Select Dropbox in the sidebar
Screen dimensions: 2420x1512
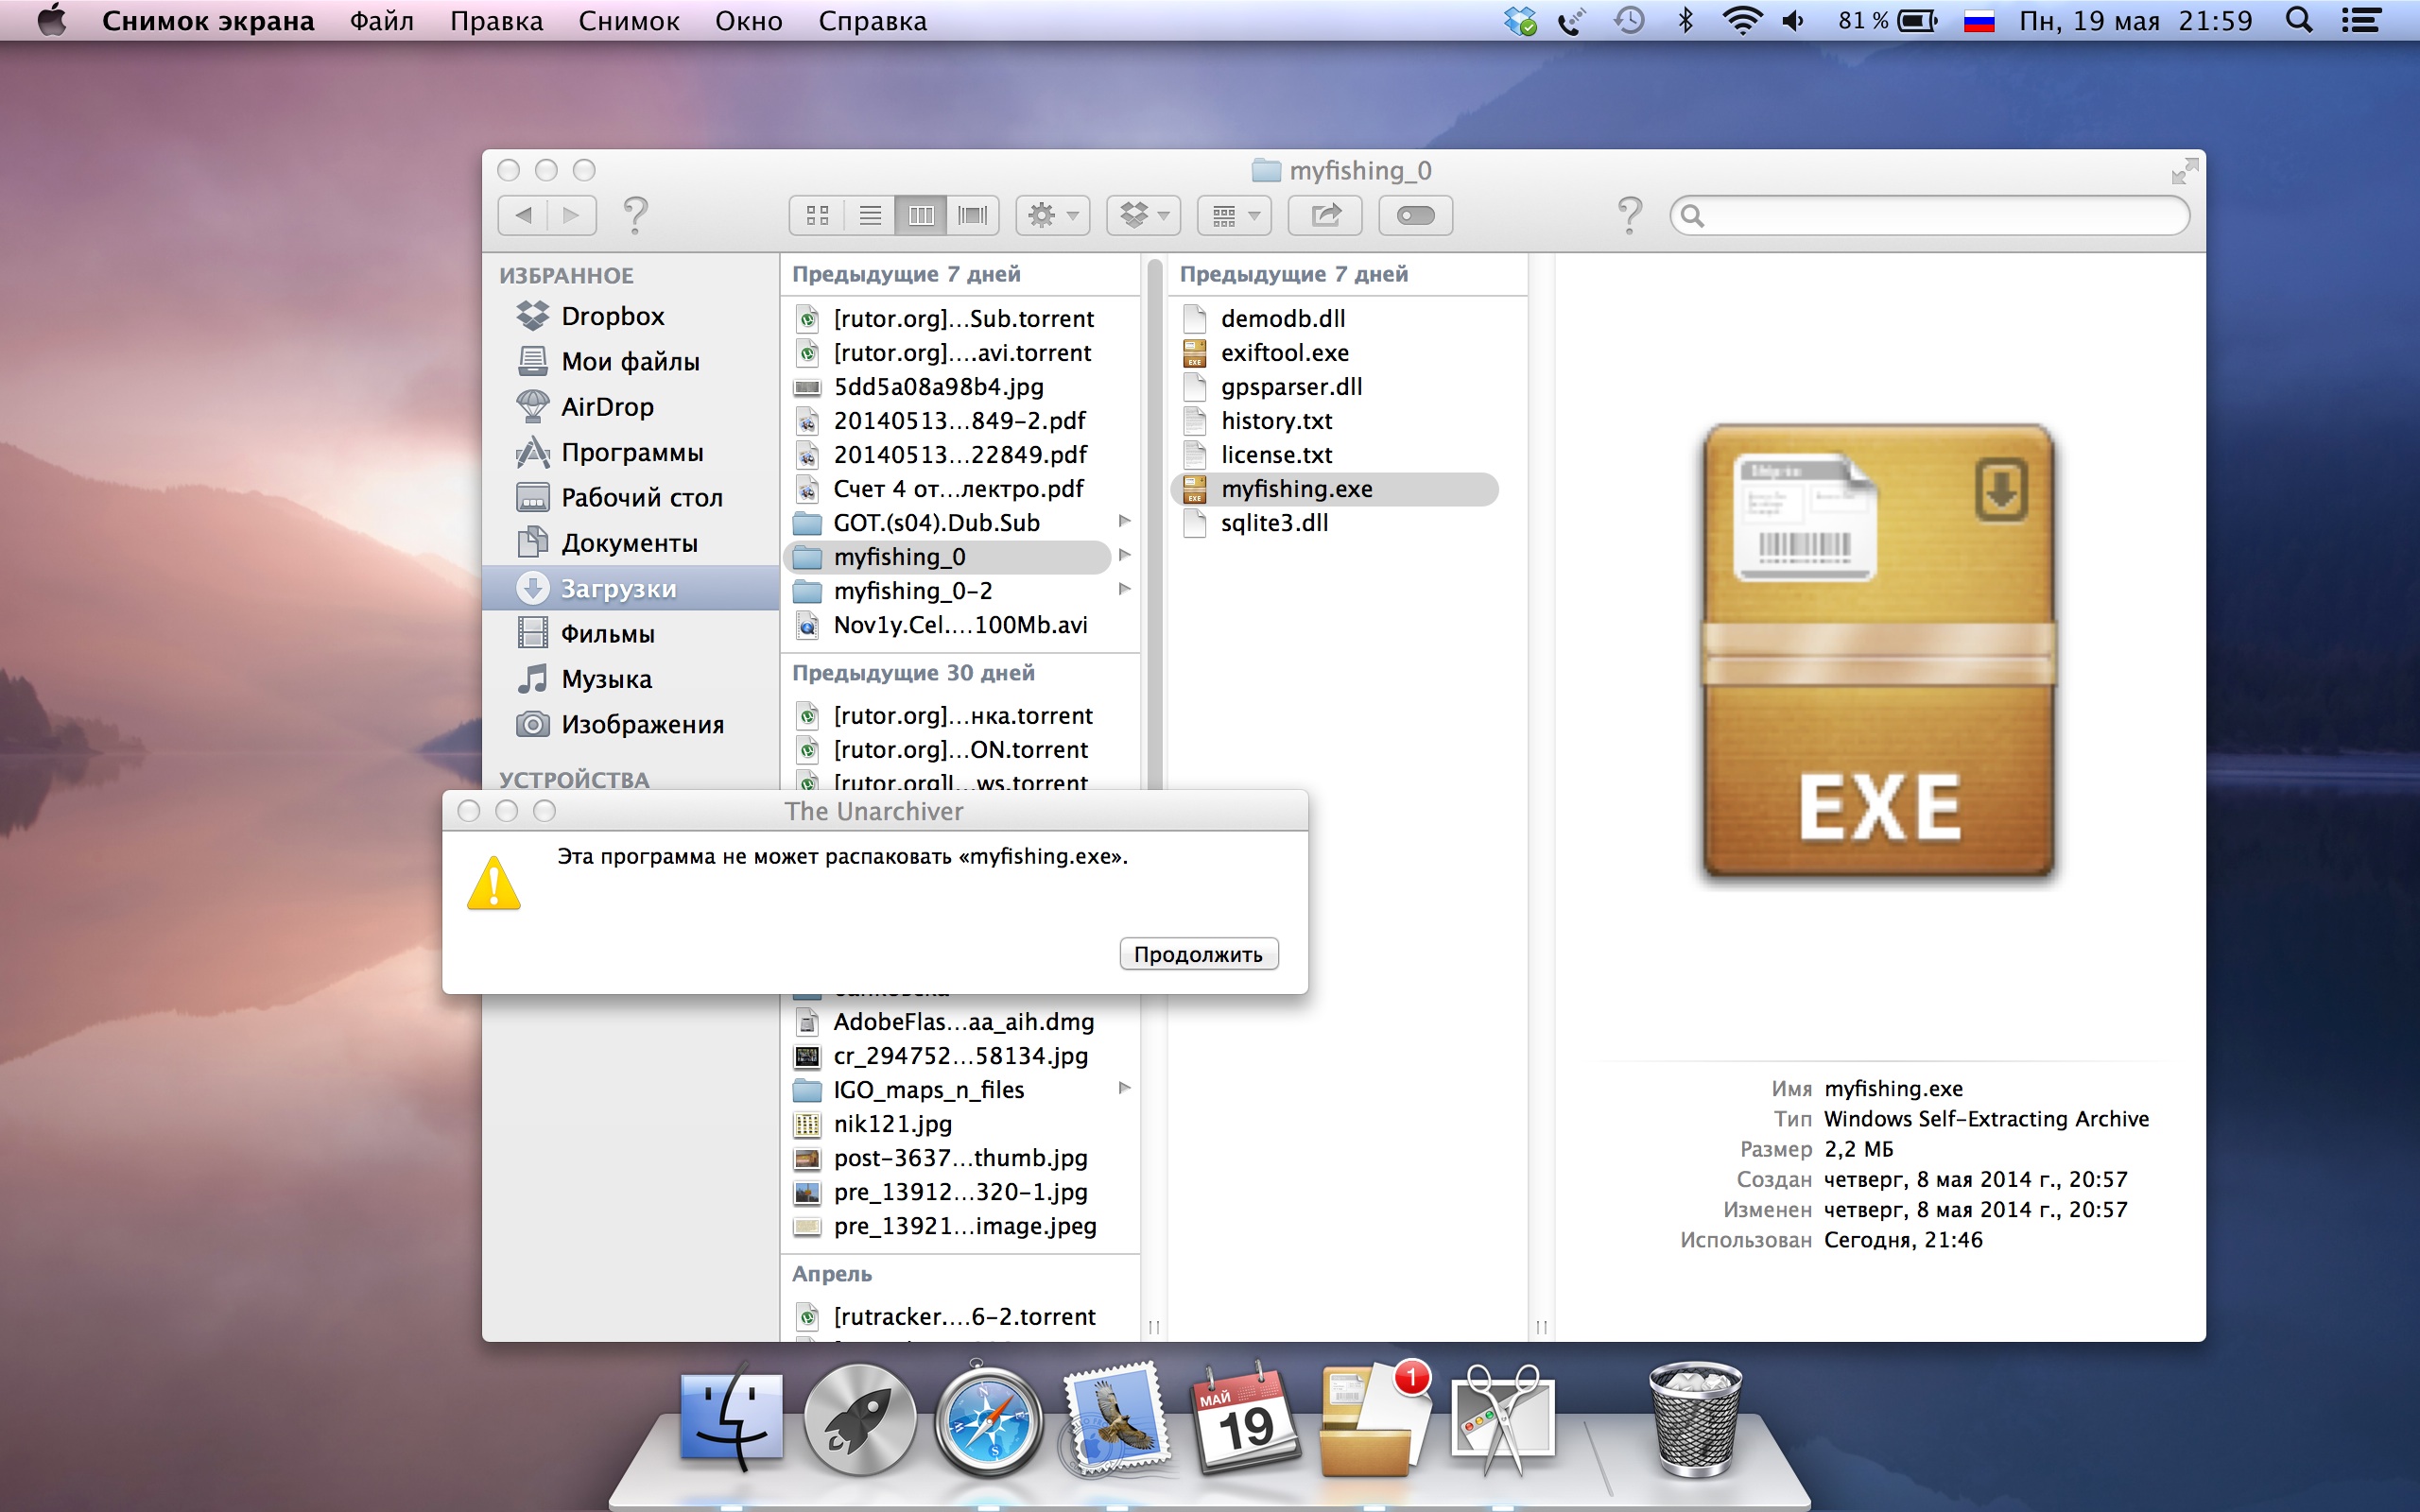(612, 316)
